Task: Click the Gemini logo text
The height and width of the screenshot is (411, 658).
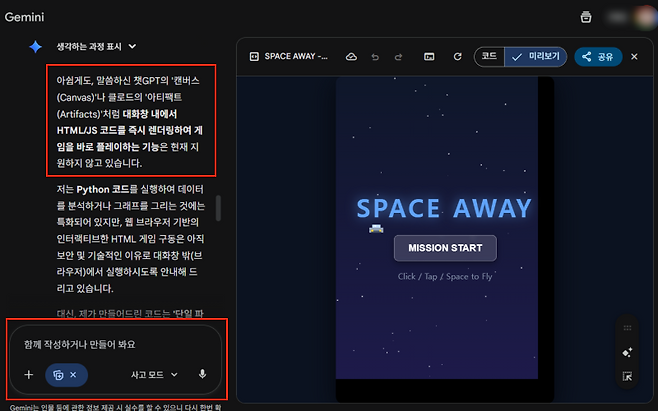Action: tap(24, 17)
